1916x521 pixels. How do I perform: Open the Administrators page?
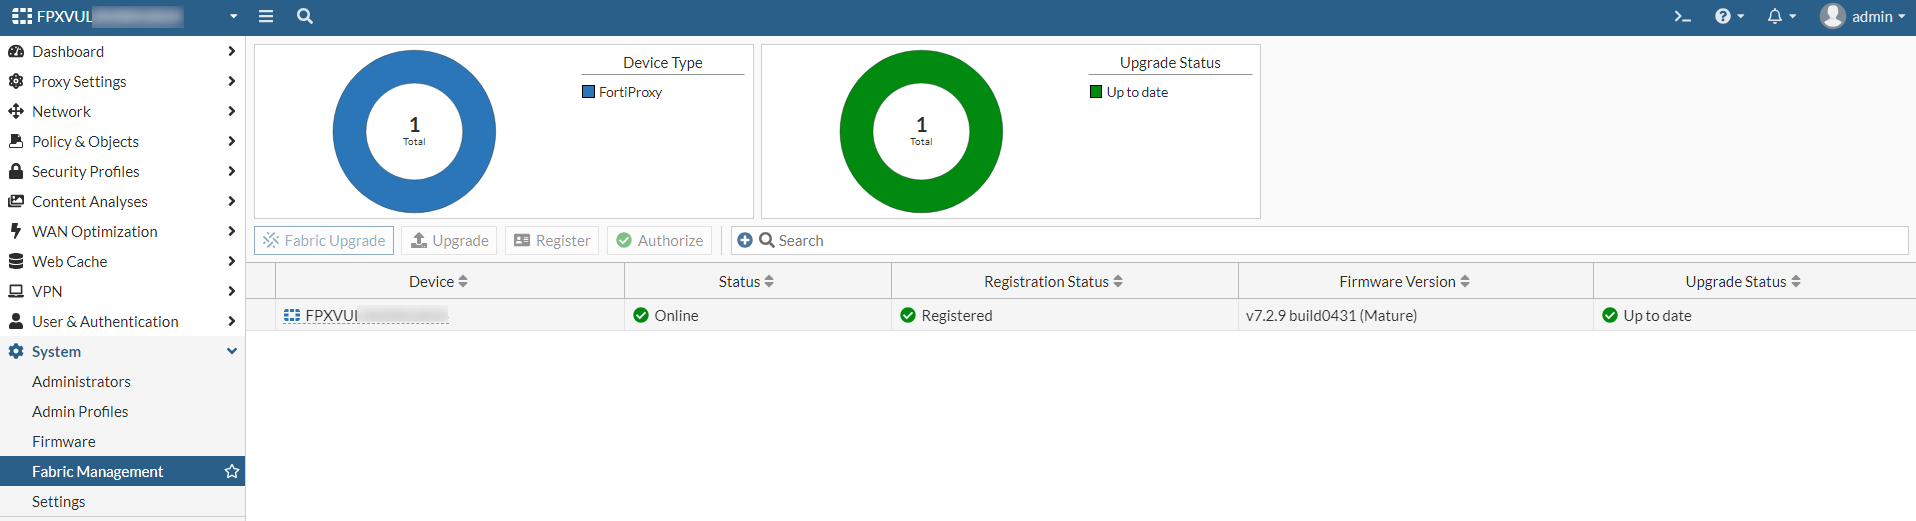click(x=81, y=382)
